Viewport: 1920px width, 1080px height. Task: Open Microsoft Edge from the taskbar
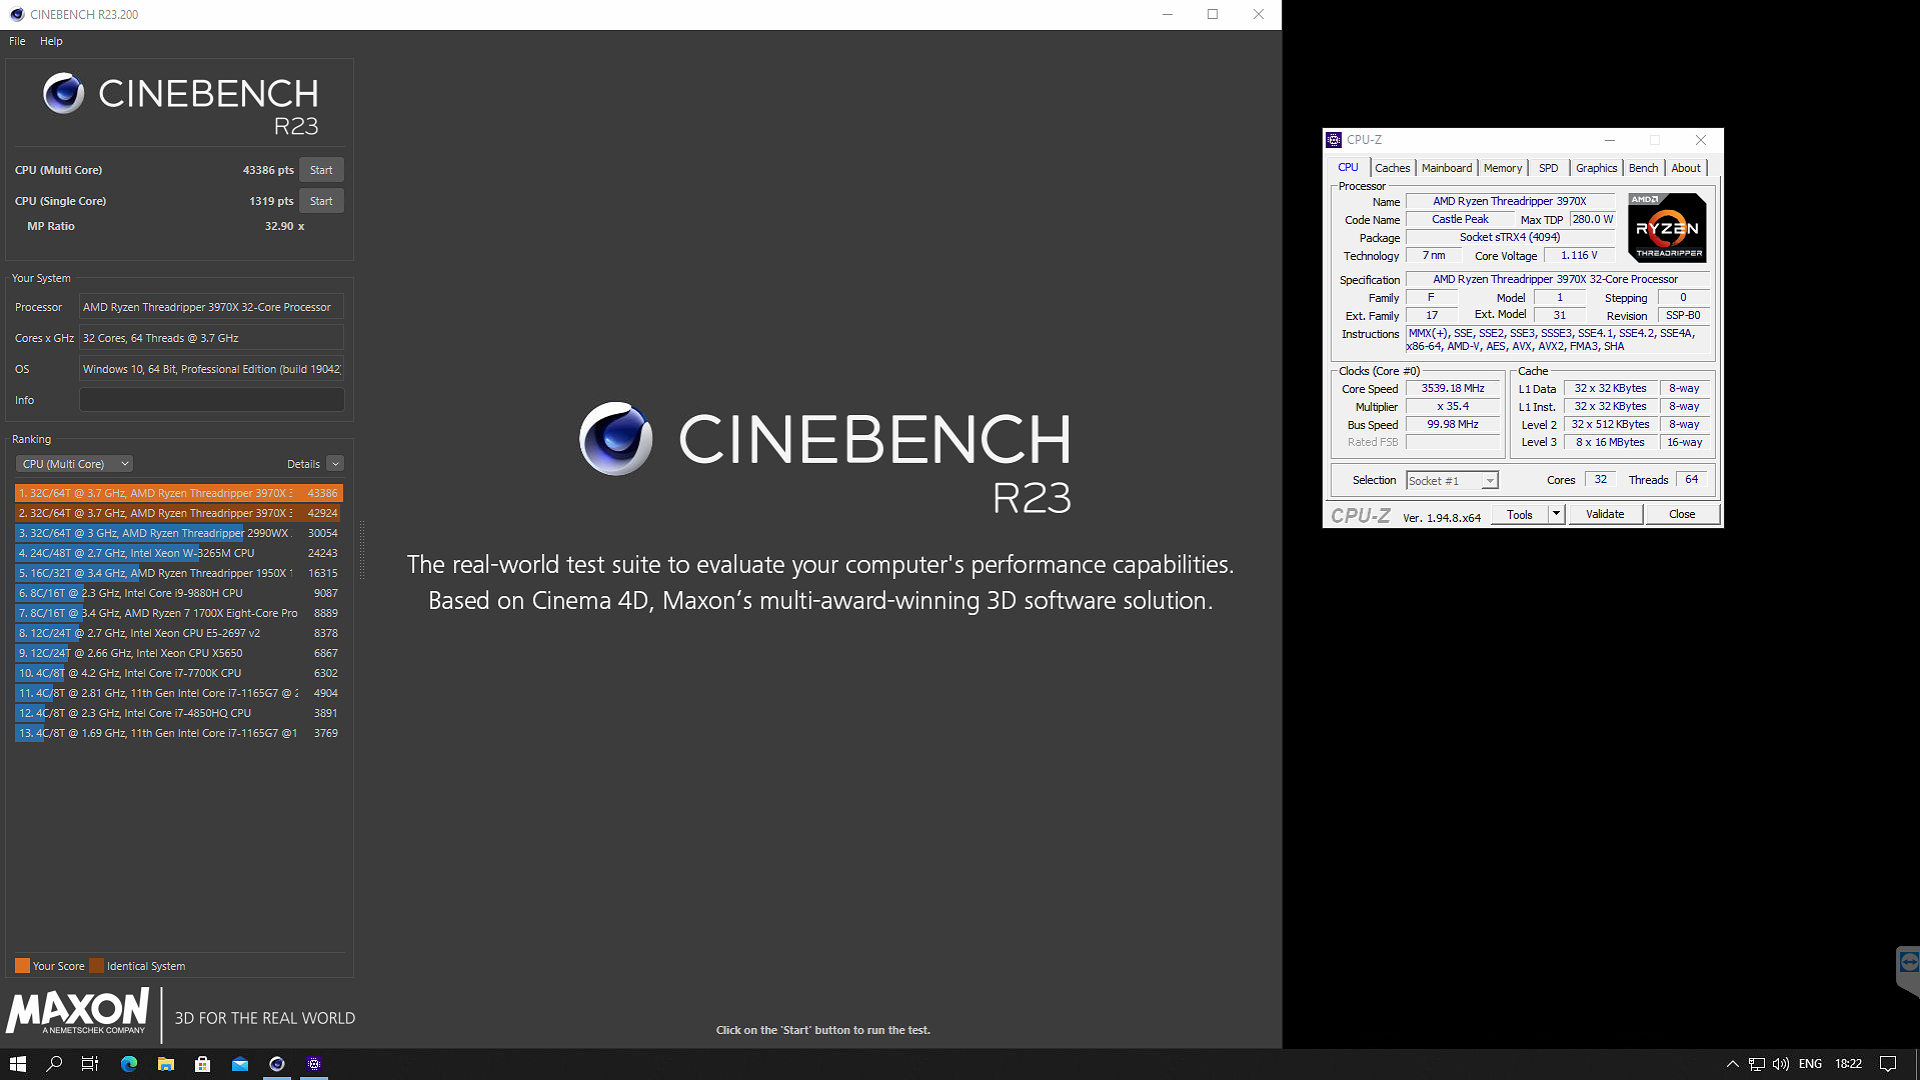tap(129, 1064)
